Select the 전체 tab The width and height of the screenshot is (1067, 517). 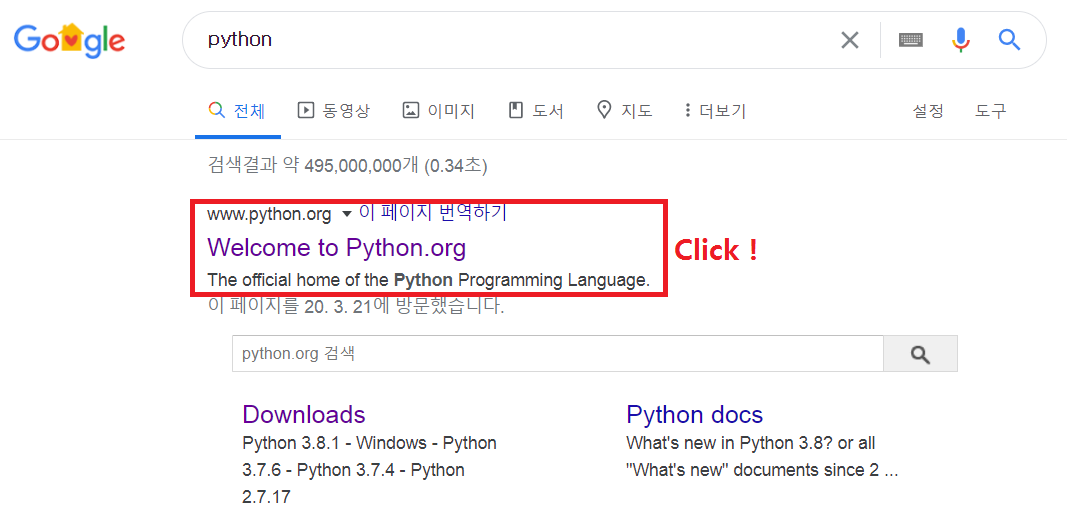click(237, 111)
